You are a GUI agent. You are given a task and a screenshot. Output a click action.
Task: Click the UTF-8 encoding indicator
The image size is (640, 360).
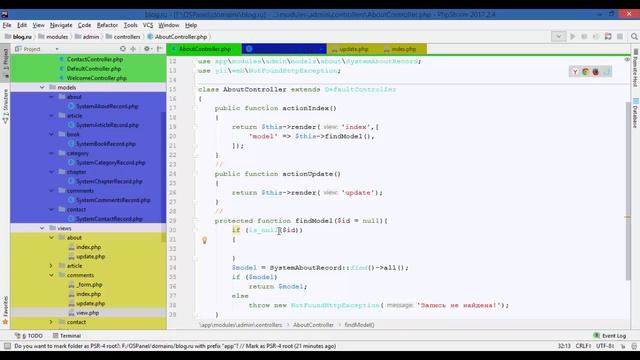(604, 346)
